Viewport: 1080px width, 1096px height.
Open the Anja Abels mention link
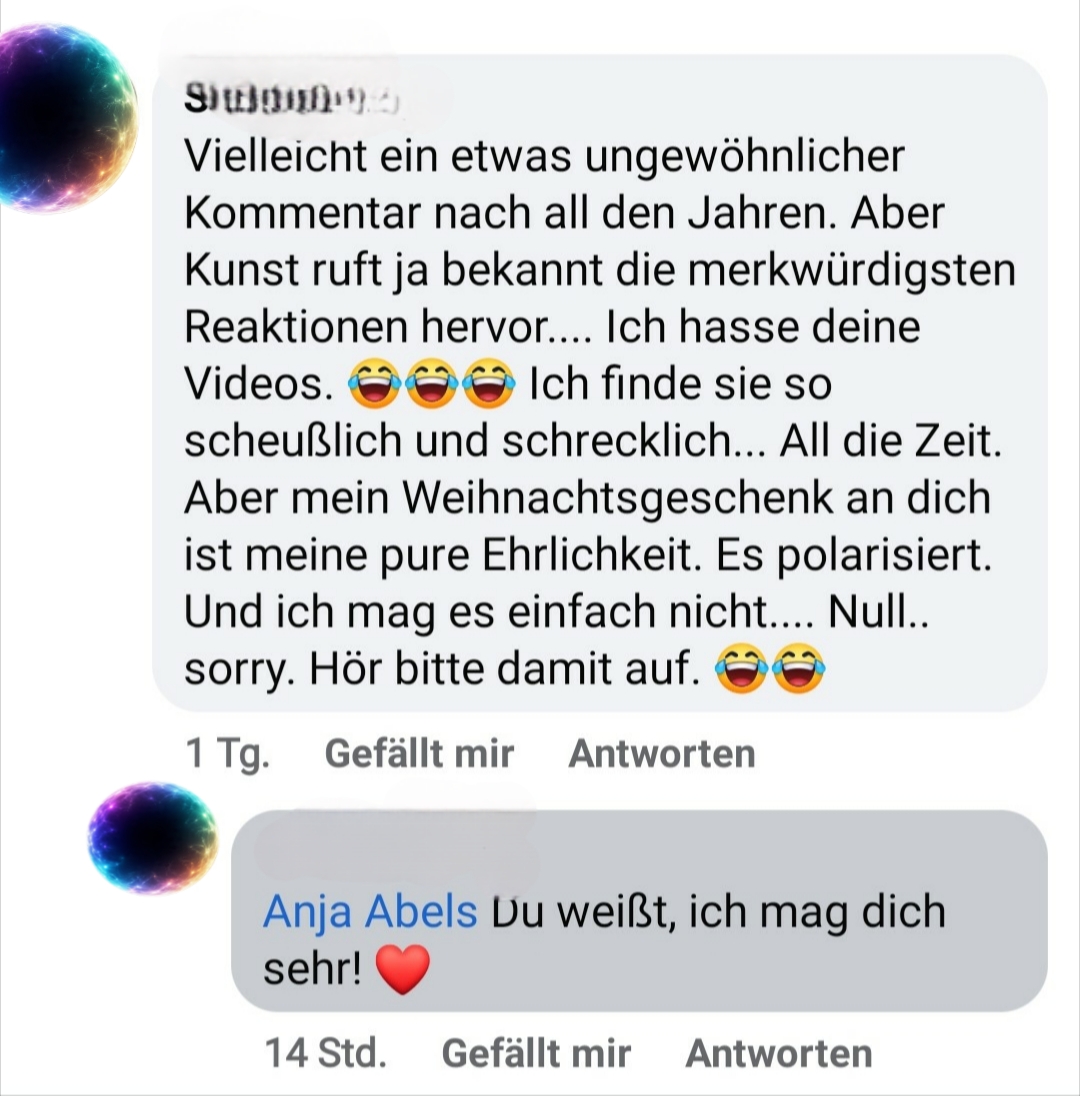[370, 911]
